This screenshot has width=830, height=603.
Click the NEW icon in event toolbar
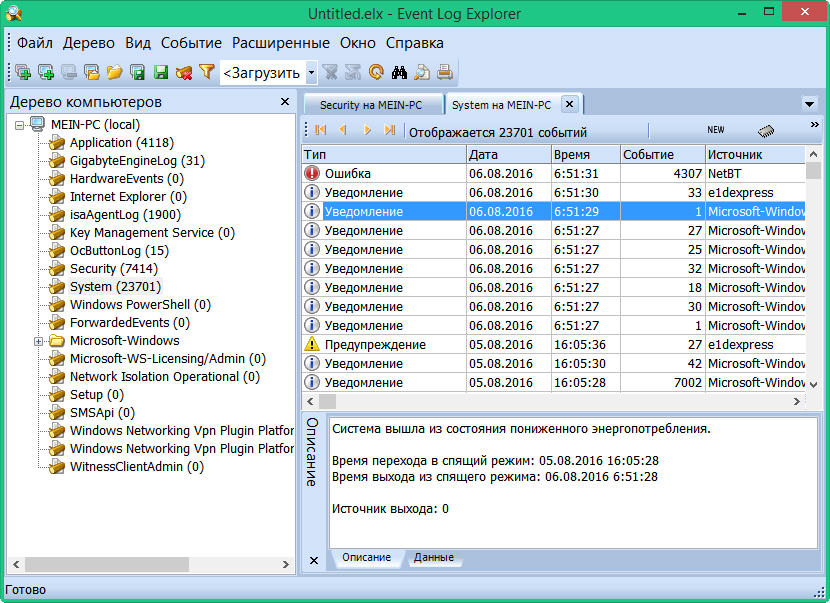[716, 131]
